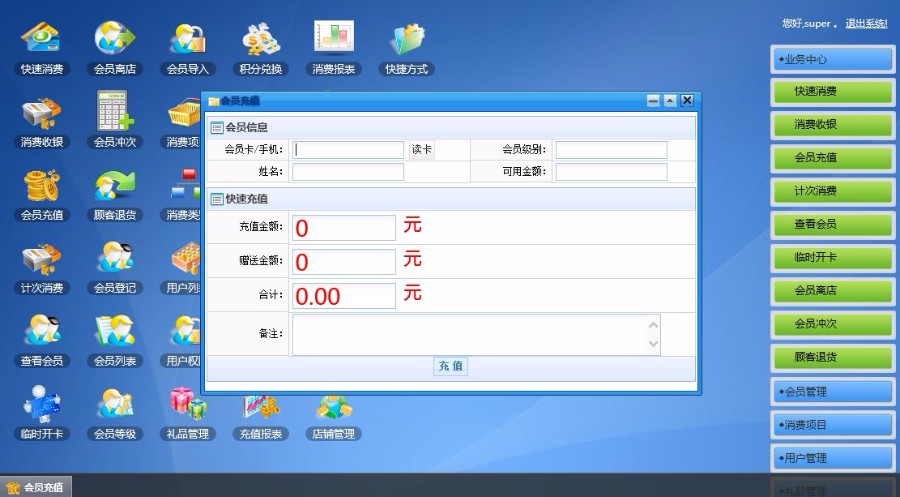Open the 快捷方式 desktop icon
The image size is (900, 497).
(406, 49)
